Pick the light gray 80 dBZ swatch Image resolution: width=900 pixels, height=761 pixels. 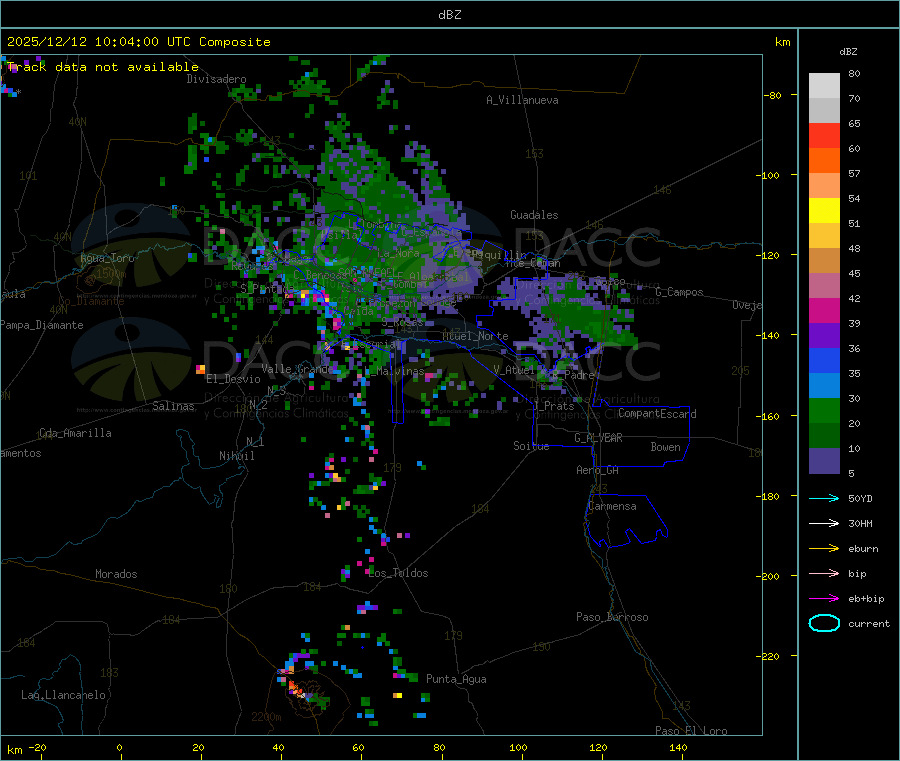point(824,86)
